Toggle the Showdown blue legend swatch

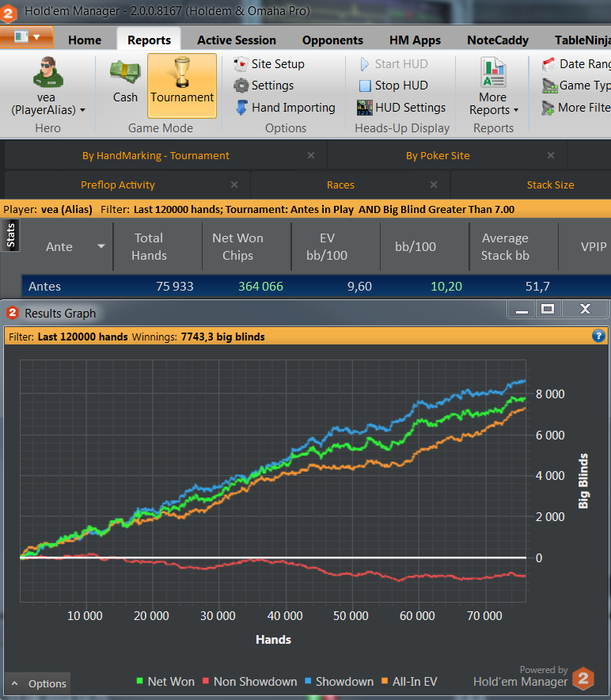click(308, 681)
